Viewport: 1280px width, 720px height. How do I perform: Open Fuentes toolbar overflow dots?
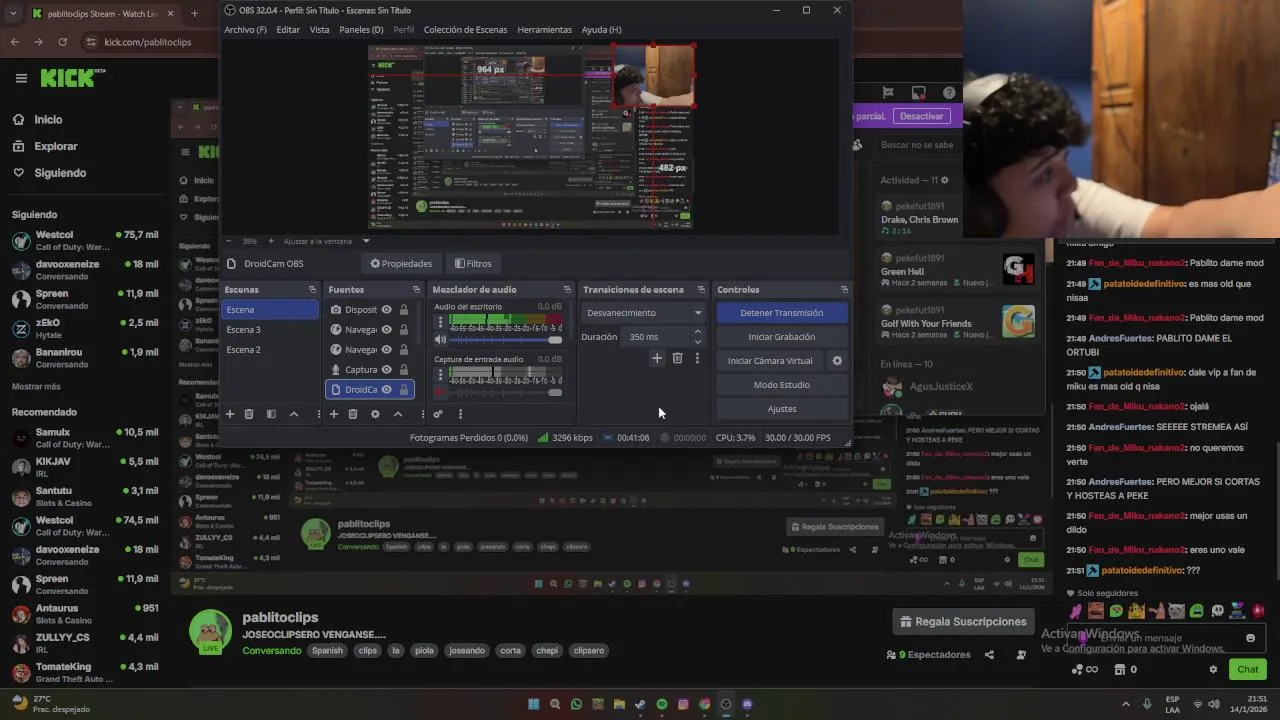point(422,414)
